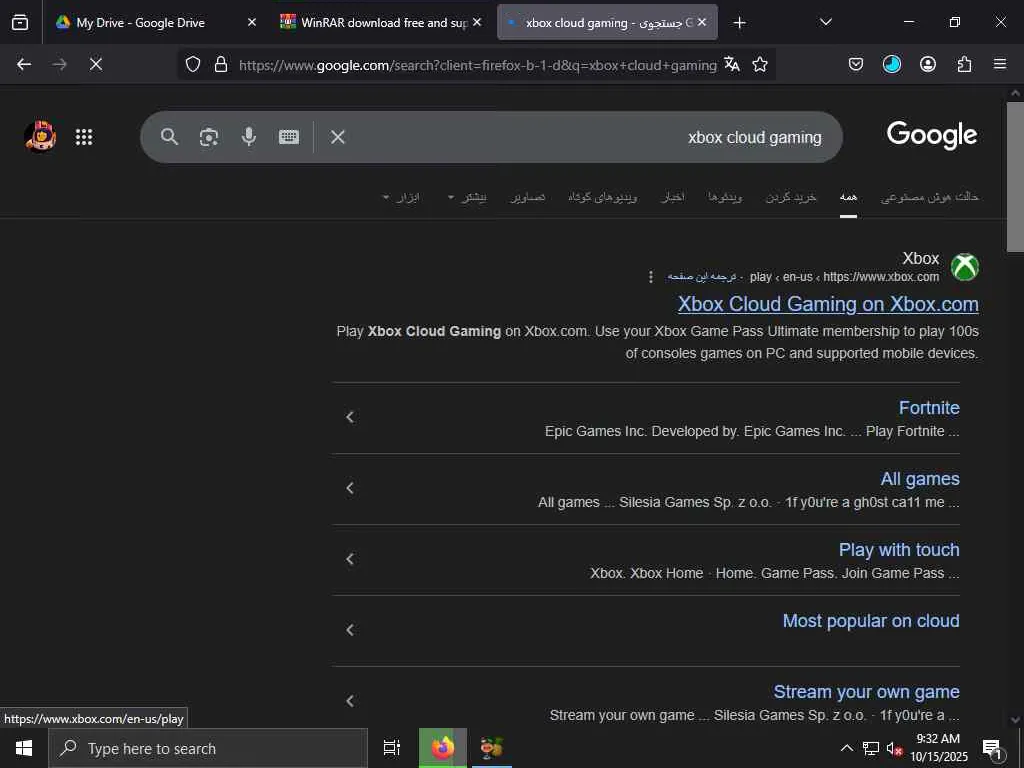
Task: Translate this page icon in address bar
Action: [732, 64]
